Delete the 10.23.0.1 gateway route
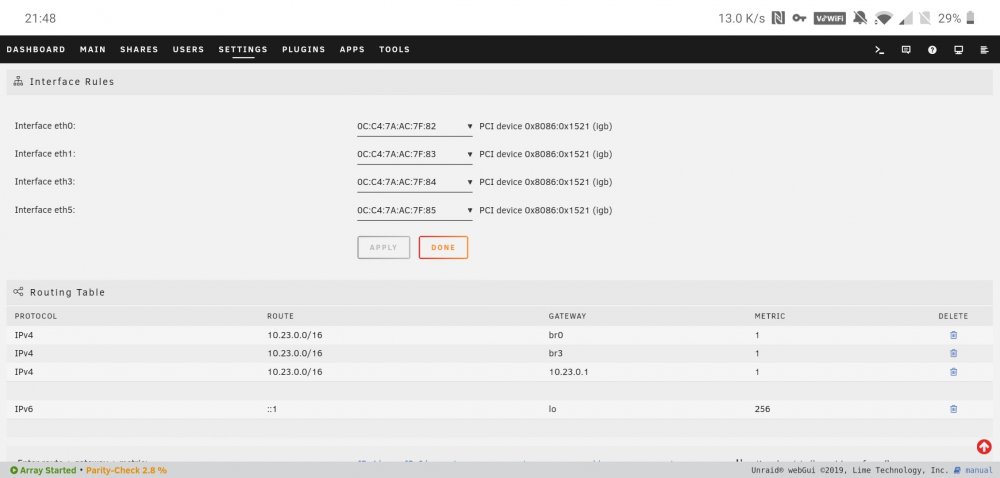The width and height of the screenshot is (1000, 478). click(x=953, y=372)
